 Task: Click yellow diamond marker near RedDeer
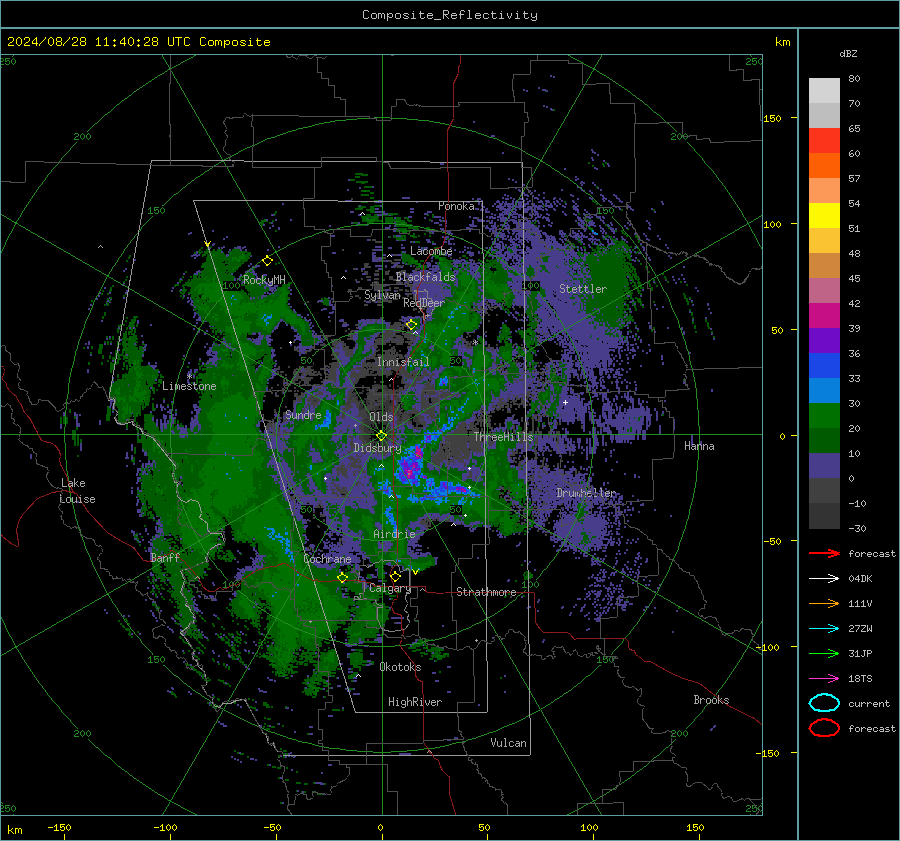click(x=411, y=325)
